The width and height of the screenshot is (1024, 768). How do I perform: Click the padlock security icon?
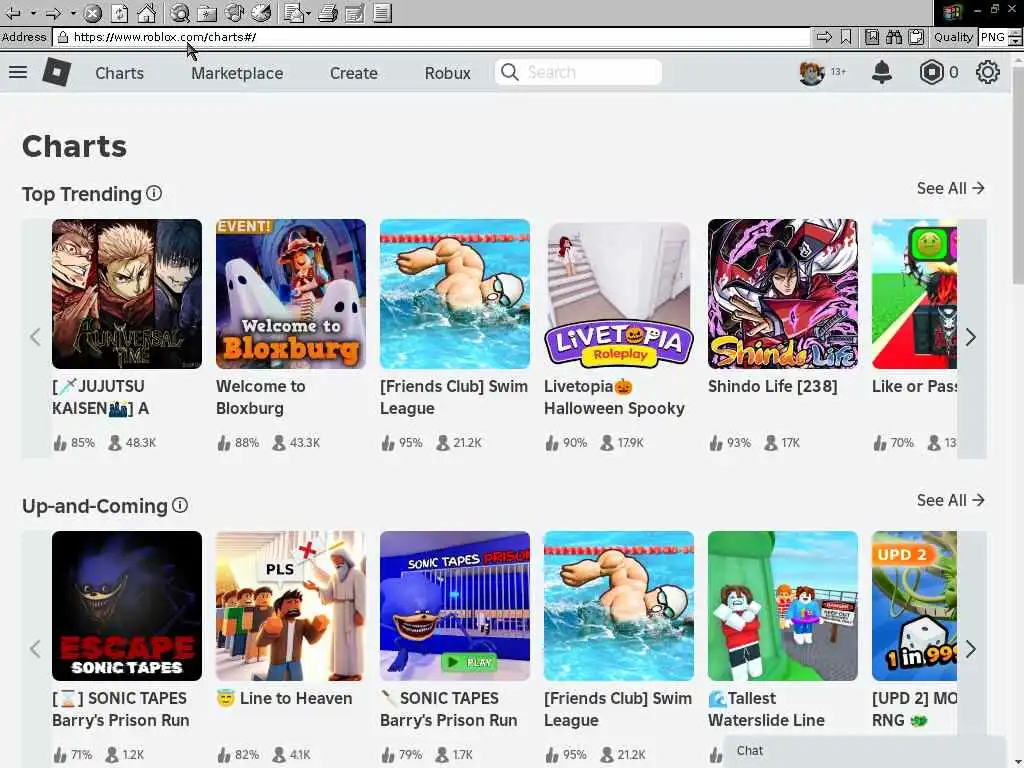point(63,37)
